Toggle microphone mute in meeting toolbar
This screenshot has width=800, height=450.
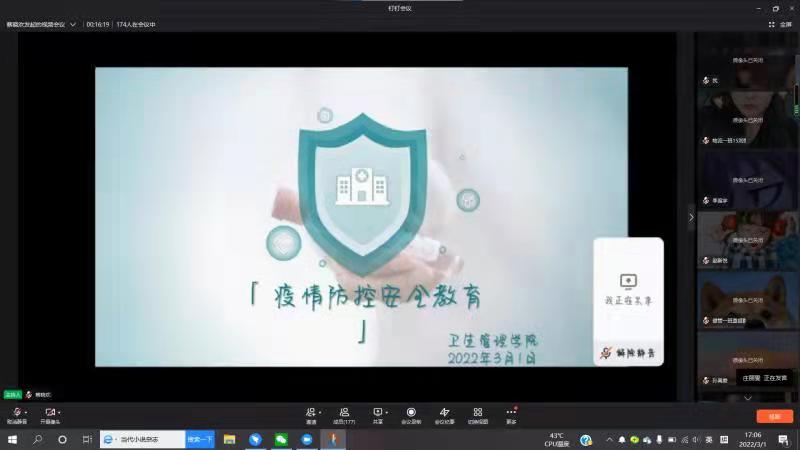click(15, 413)
